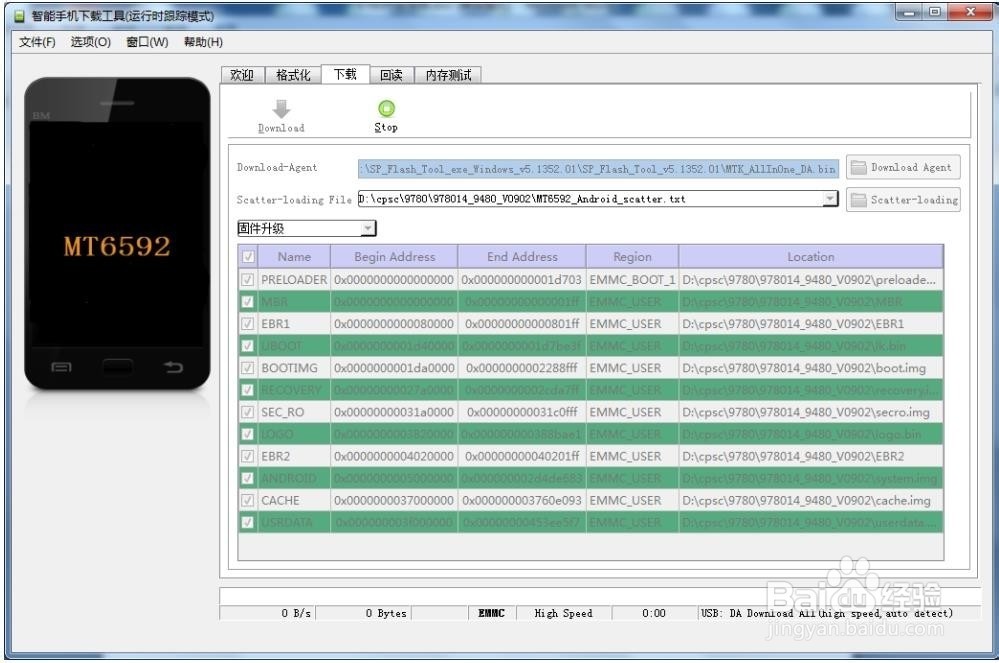Click the High Speed status indicator
This screenshot has height=663, width=999.
click(x=562, y=613)
